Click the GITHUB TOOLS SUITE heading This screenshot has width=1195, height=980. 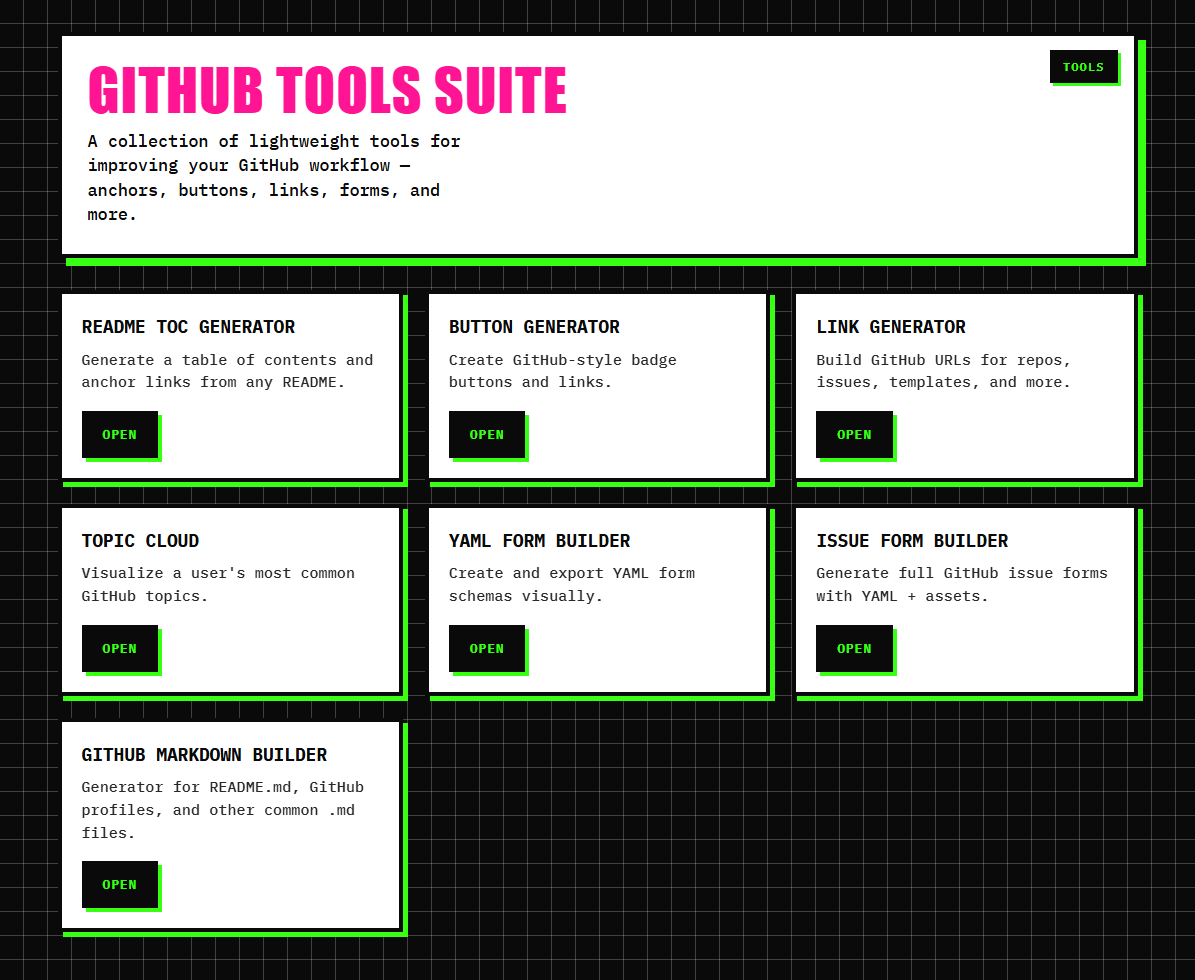(x=328, y=91)
